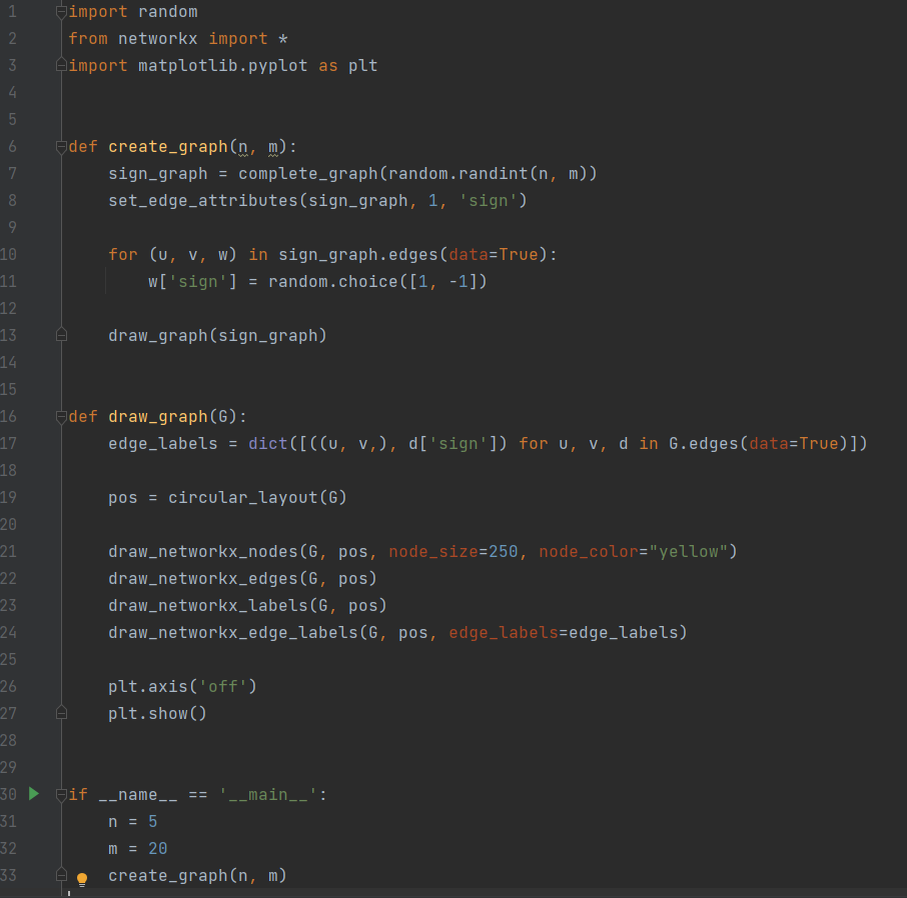Click the underlined parameter 'n' in create_graph def
This screenshot has height=898, width=907.
pyautogui.click(x=243, y=147)
